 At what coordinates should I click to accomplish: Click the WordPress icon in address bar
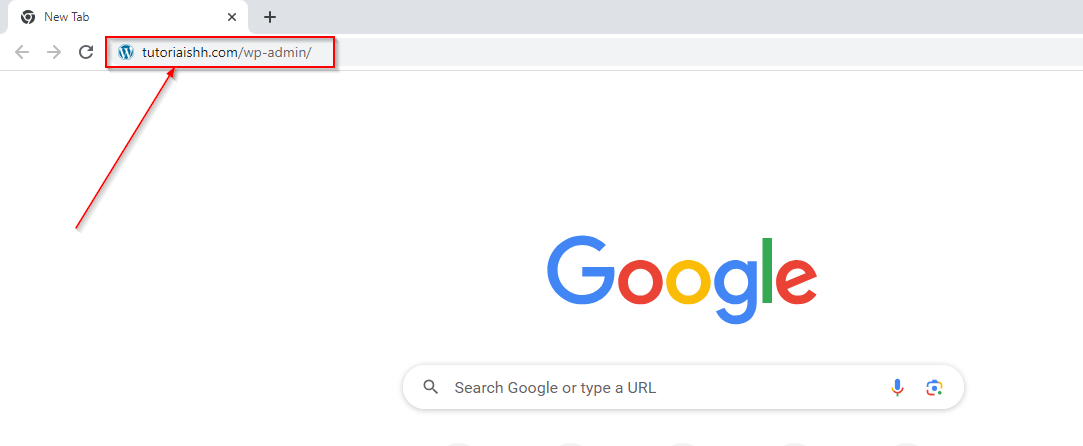[x=126, y=52]
